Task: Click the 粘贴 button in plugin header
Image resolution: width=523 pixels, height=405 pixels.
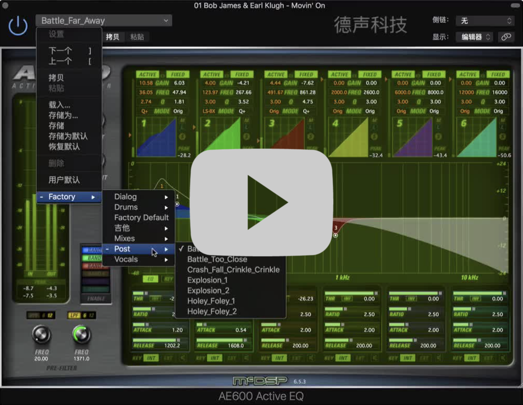Action: coord(137,37)
